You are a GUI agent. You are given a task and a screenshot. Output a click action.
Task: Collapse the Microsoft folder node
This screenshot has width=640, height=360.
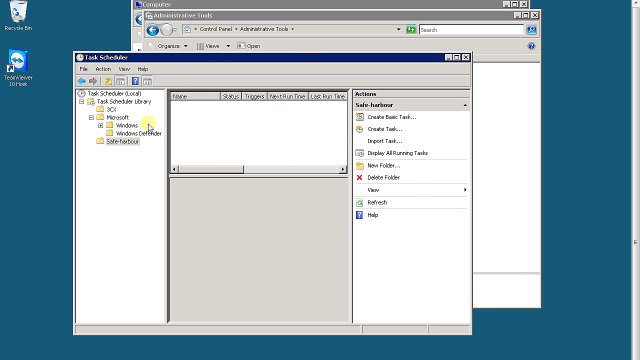pos(91,118)
